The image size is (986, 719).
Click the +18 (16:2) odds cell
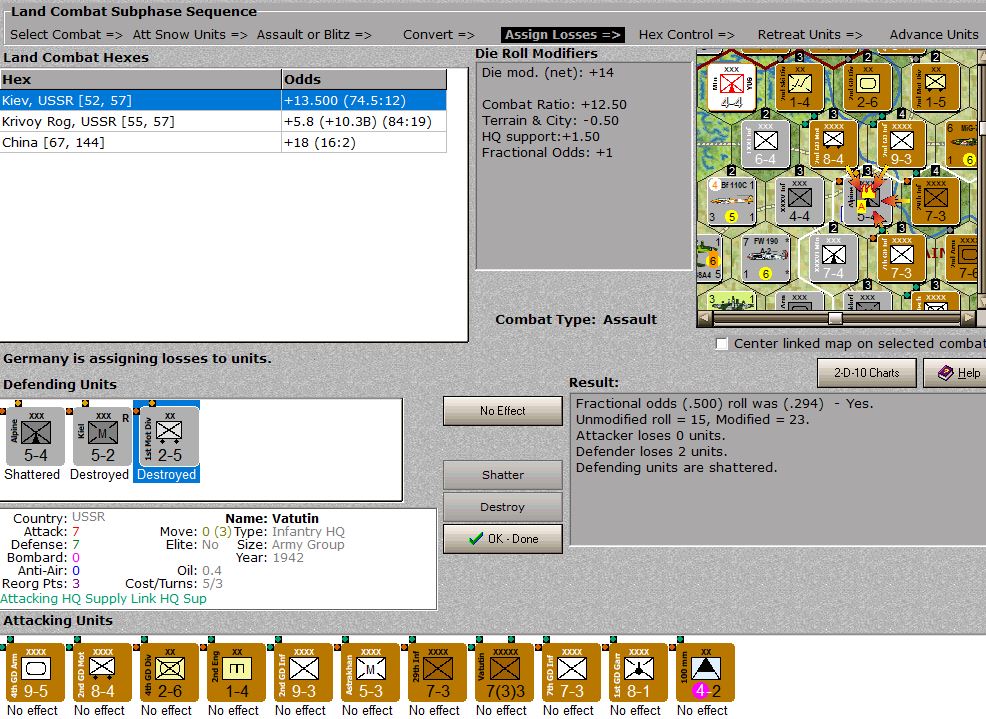coord(364,142)
